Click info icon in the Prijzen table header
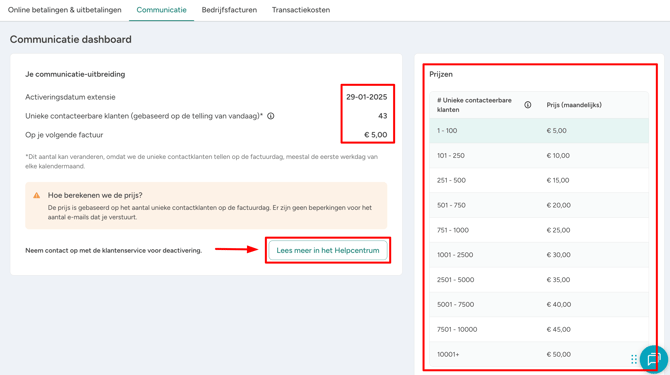 528,105
